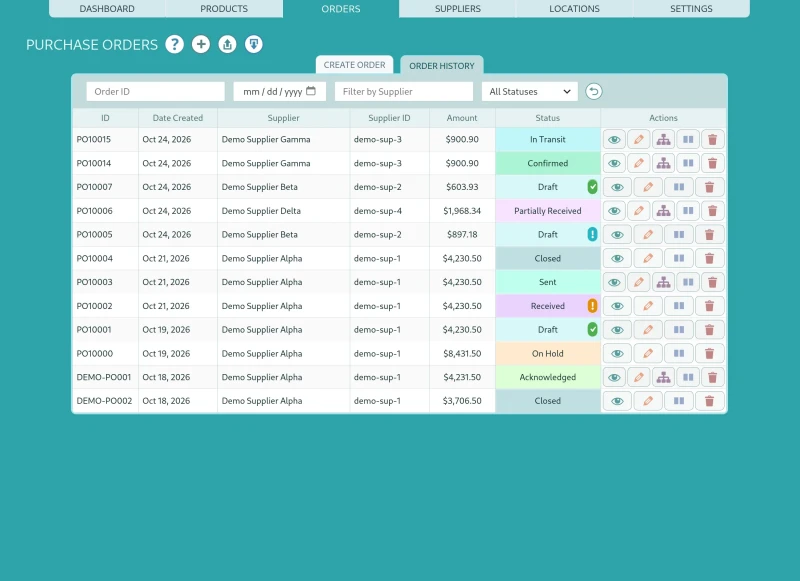The height and width of the screenshot is (581, 800).
Task: Click the green checkmark badge on PO10007
Action: [x=592, y=187]
